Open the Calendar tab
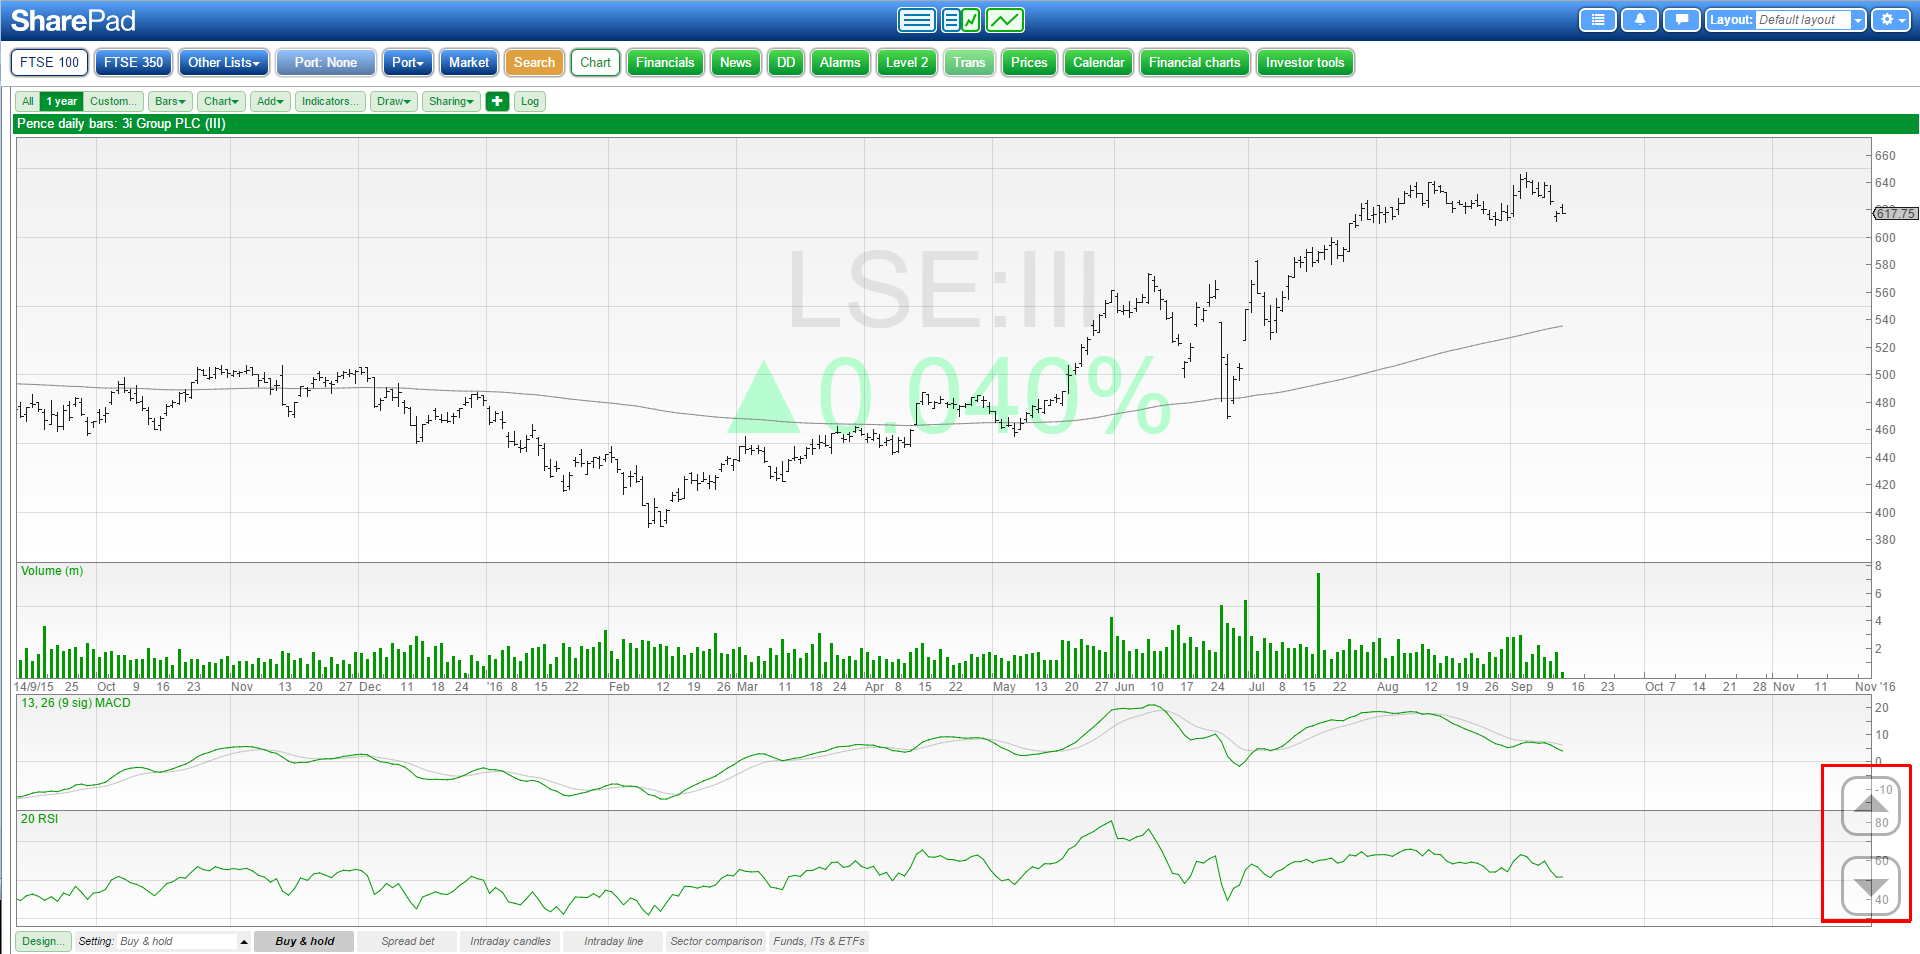 [1099, 62]
